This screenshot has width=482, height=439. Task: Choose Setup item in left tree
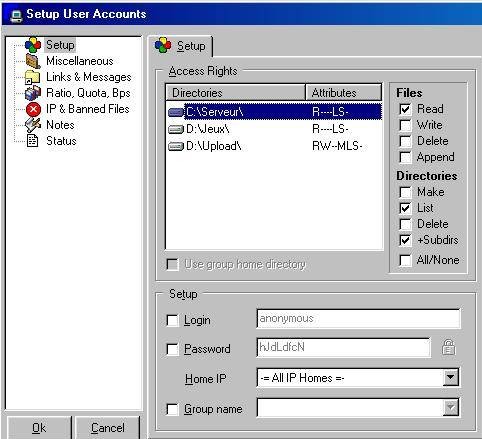(60, 45)
